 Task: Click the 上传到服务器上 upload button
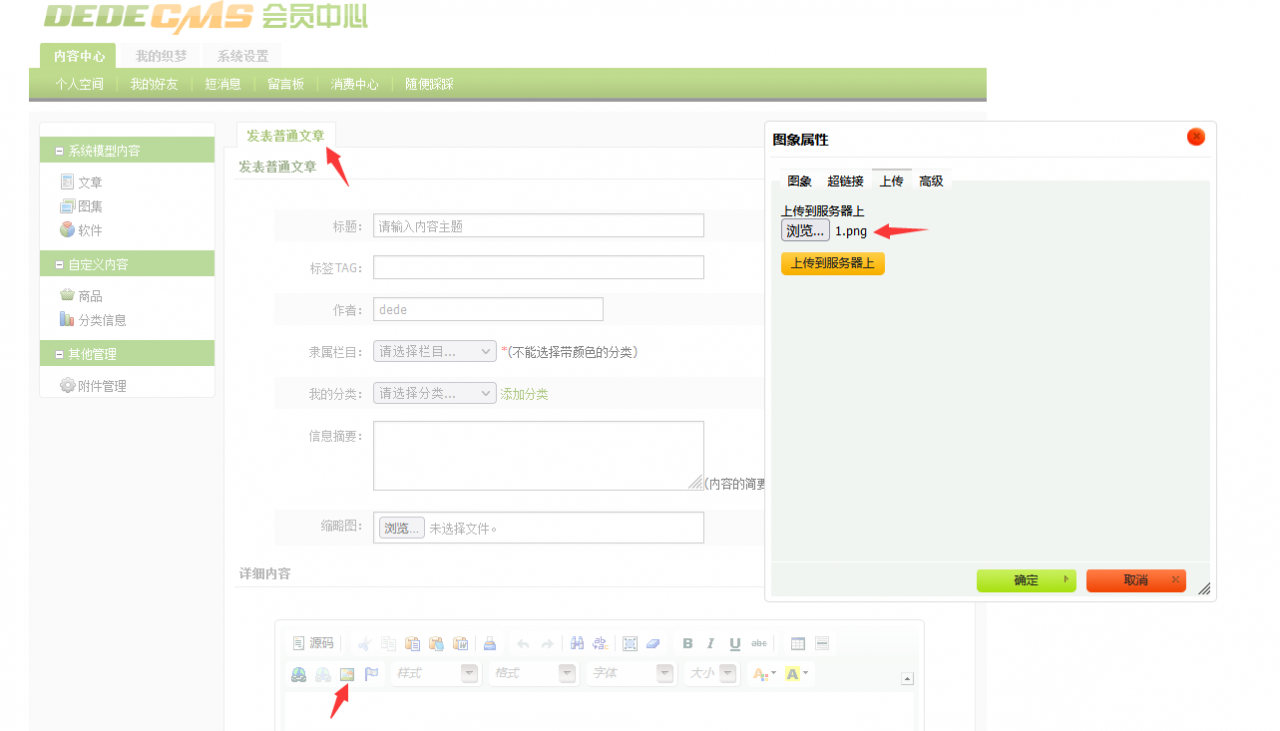point(833,264)
